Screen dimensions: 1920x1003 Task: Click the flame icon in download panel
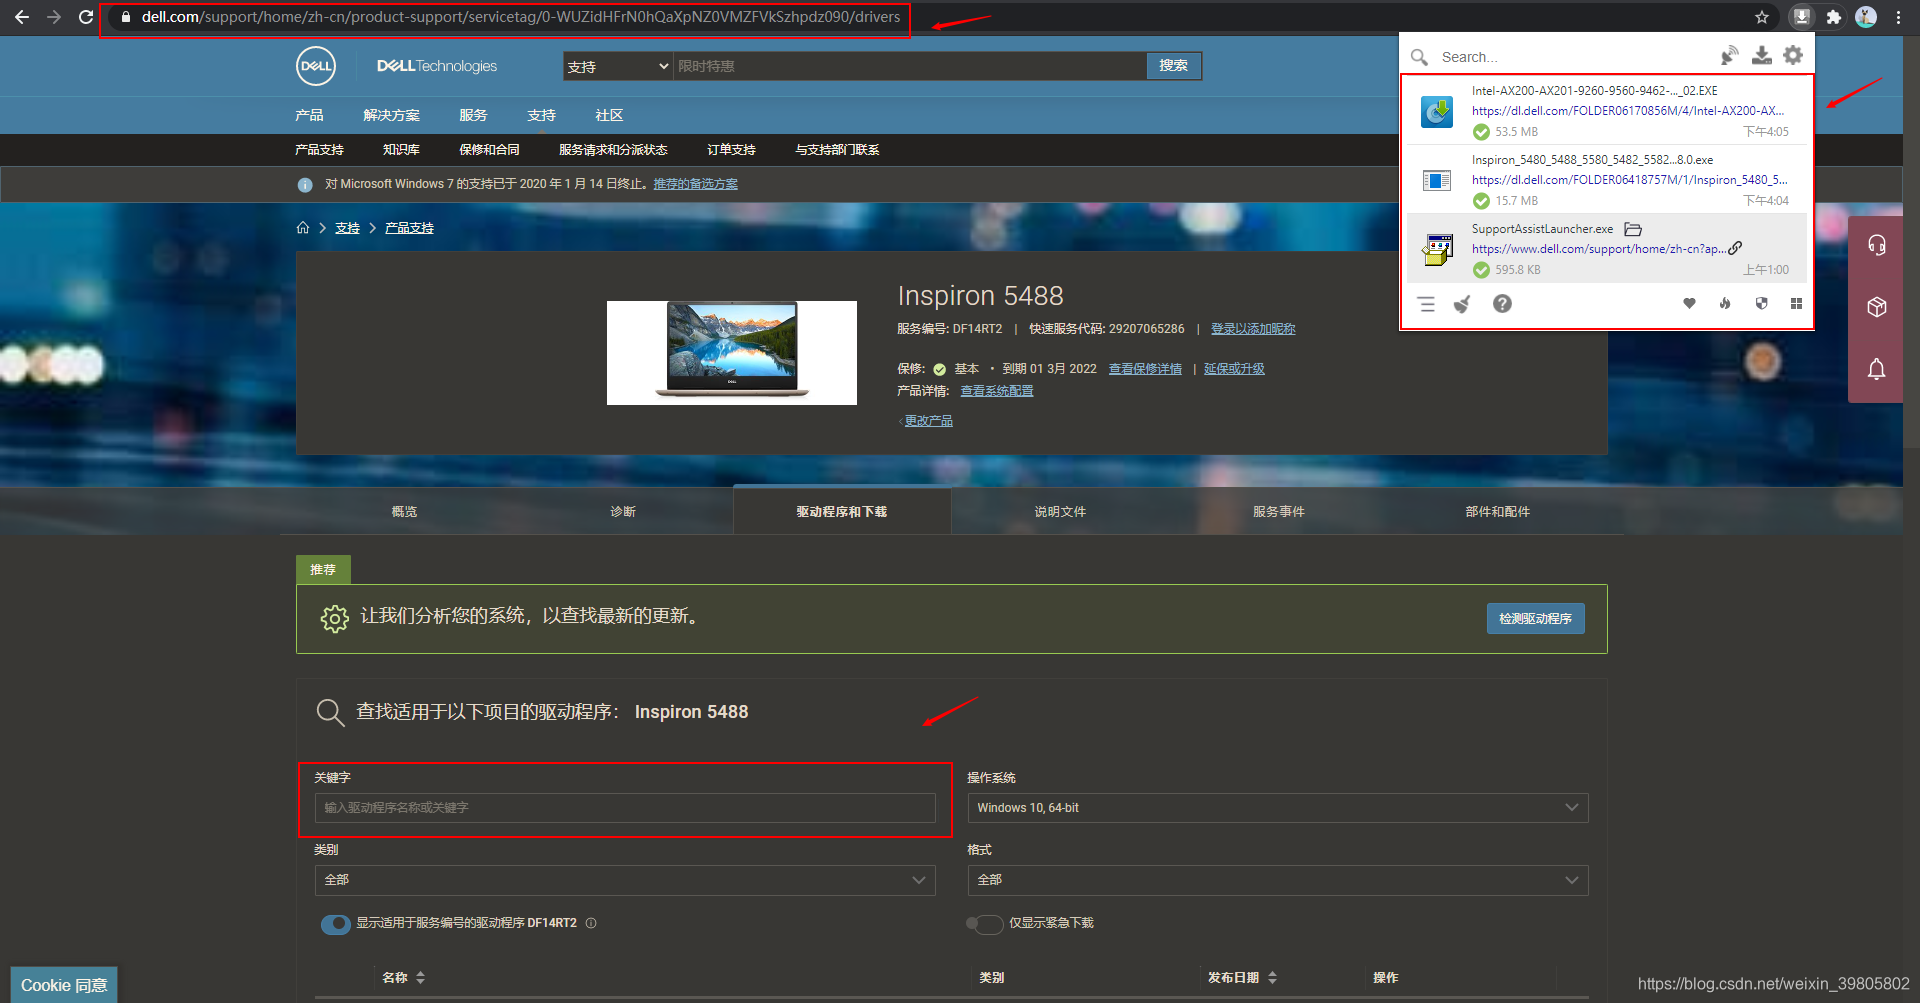coord(1725,303)
